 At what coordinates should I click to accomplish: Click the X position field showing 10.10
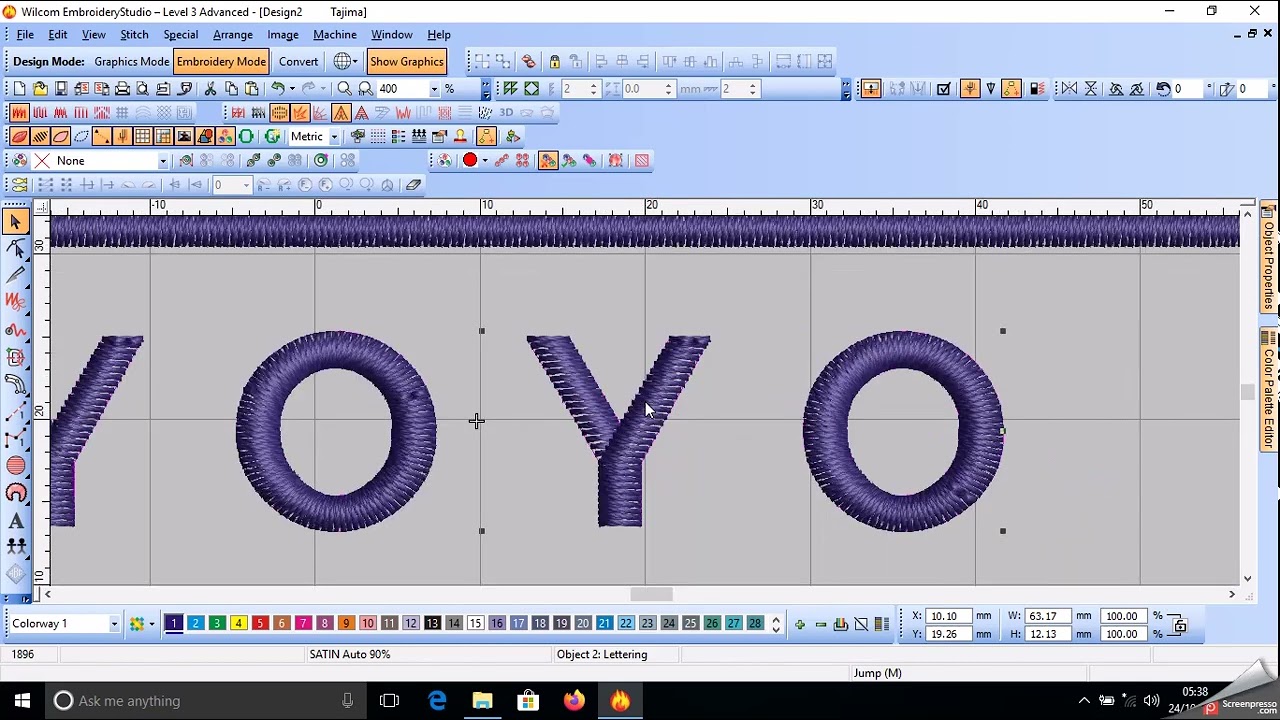pos(949,616)
